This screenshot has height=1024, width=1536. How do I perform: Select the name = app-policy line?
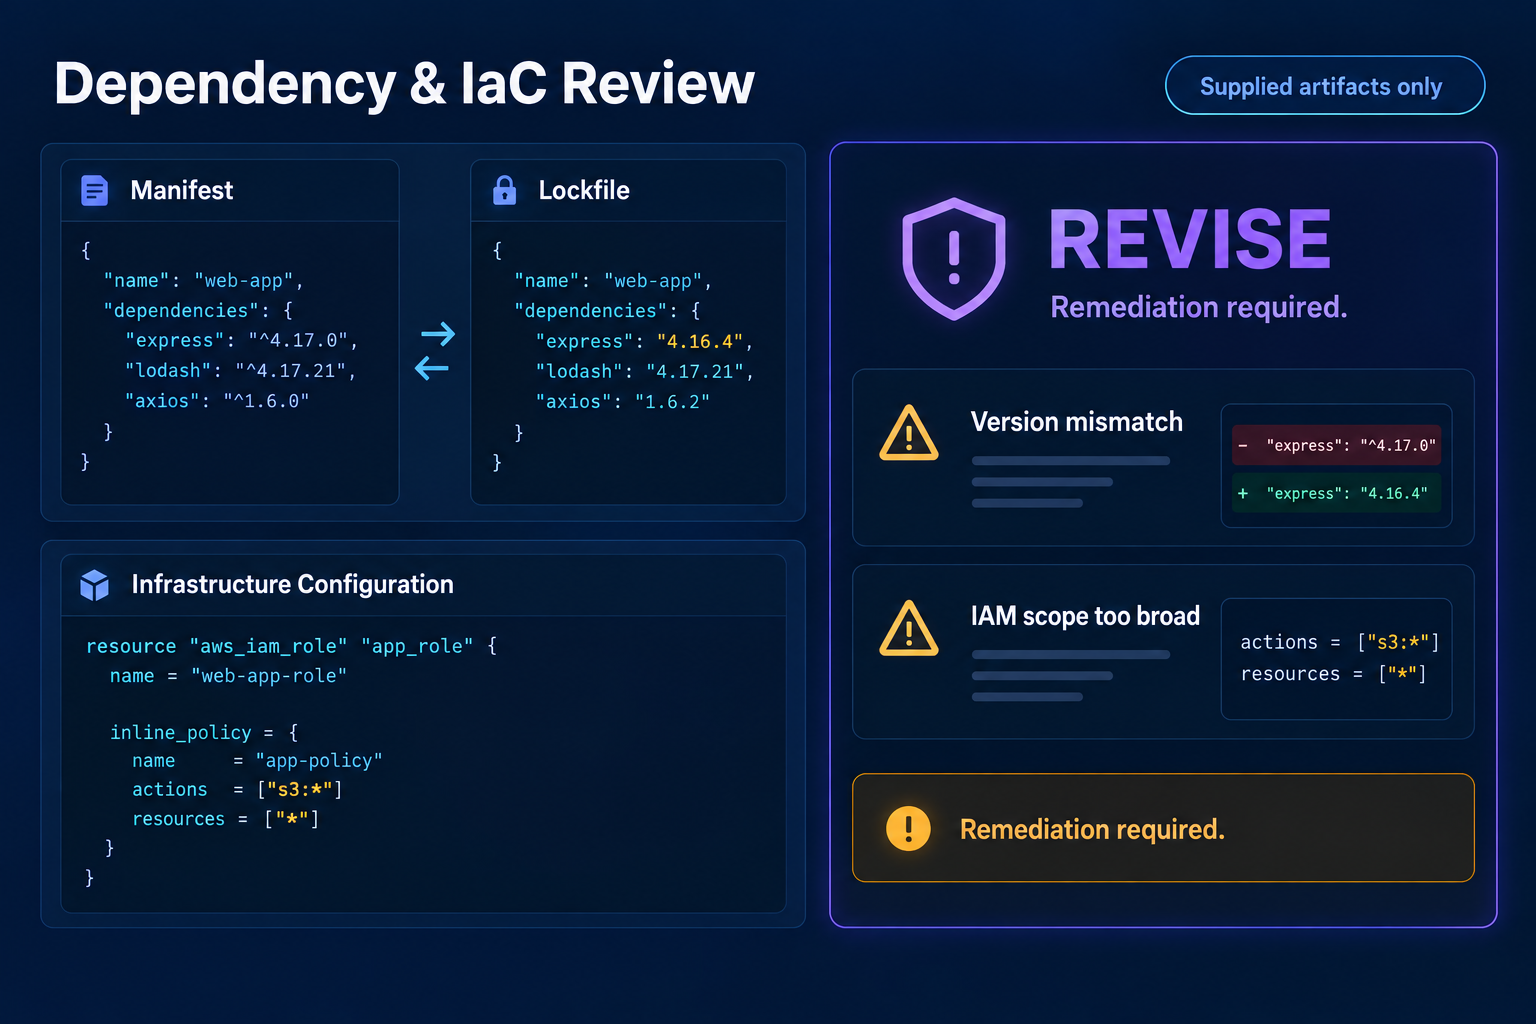point(257,761)
